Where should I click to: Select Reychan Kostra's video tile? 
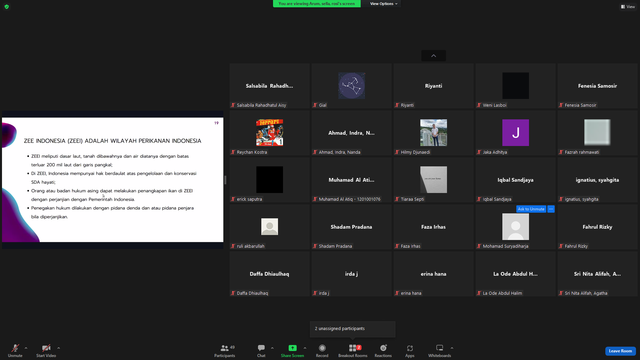[269, 133]
